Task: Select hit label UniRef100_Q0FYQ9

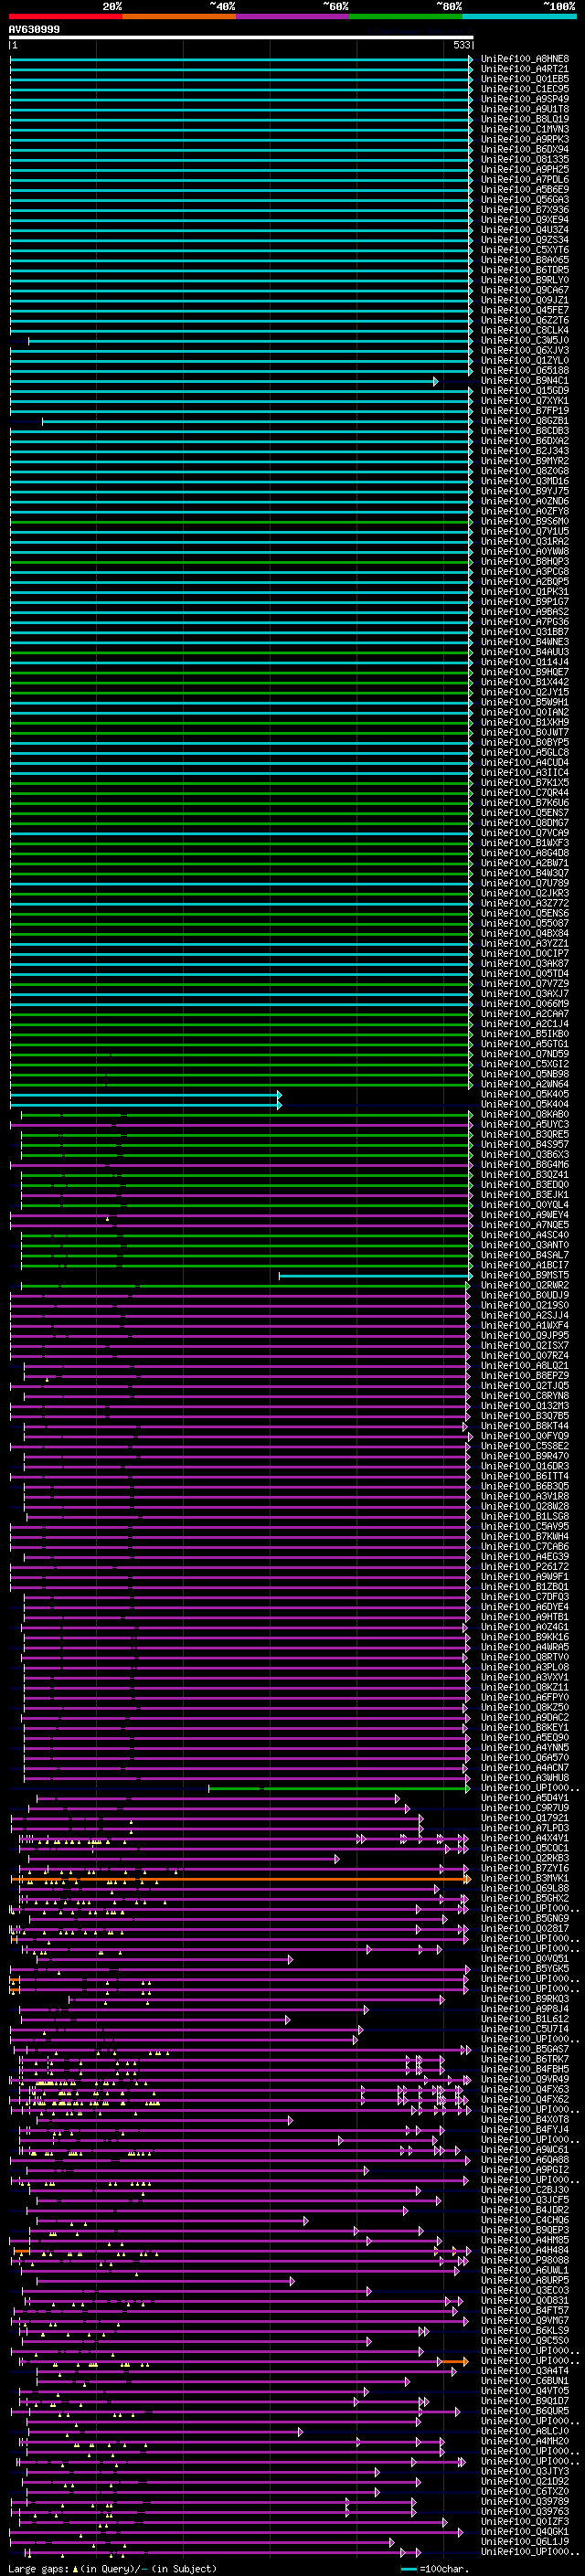Action: click(525, 1437)
